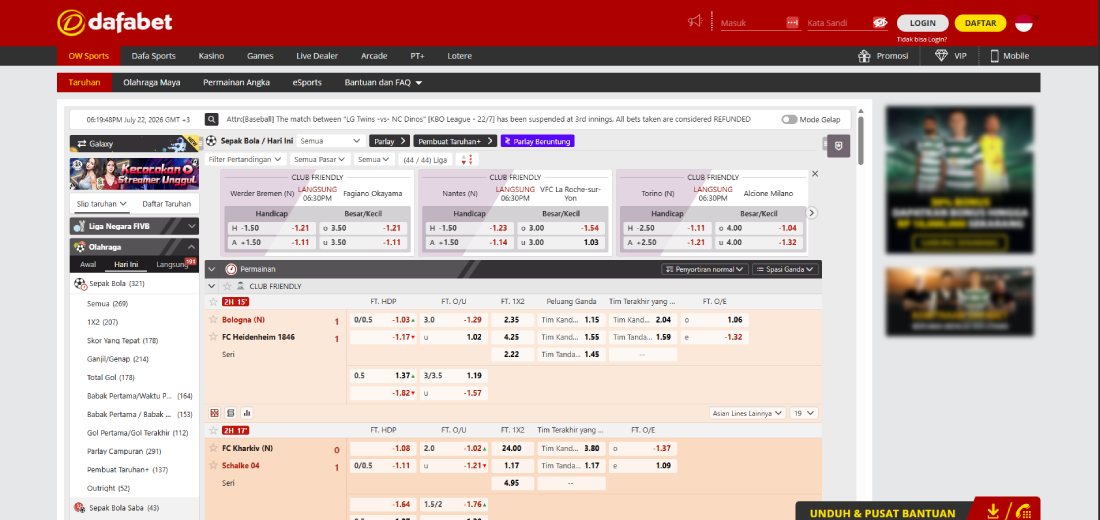The height and width of the screenshot is (520, 1100).
Task: Open Semua dropdown beside Sepak Bola / Hari Ini
Action: point(330,141)
